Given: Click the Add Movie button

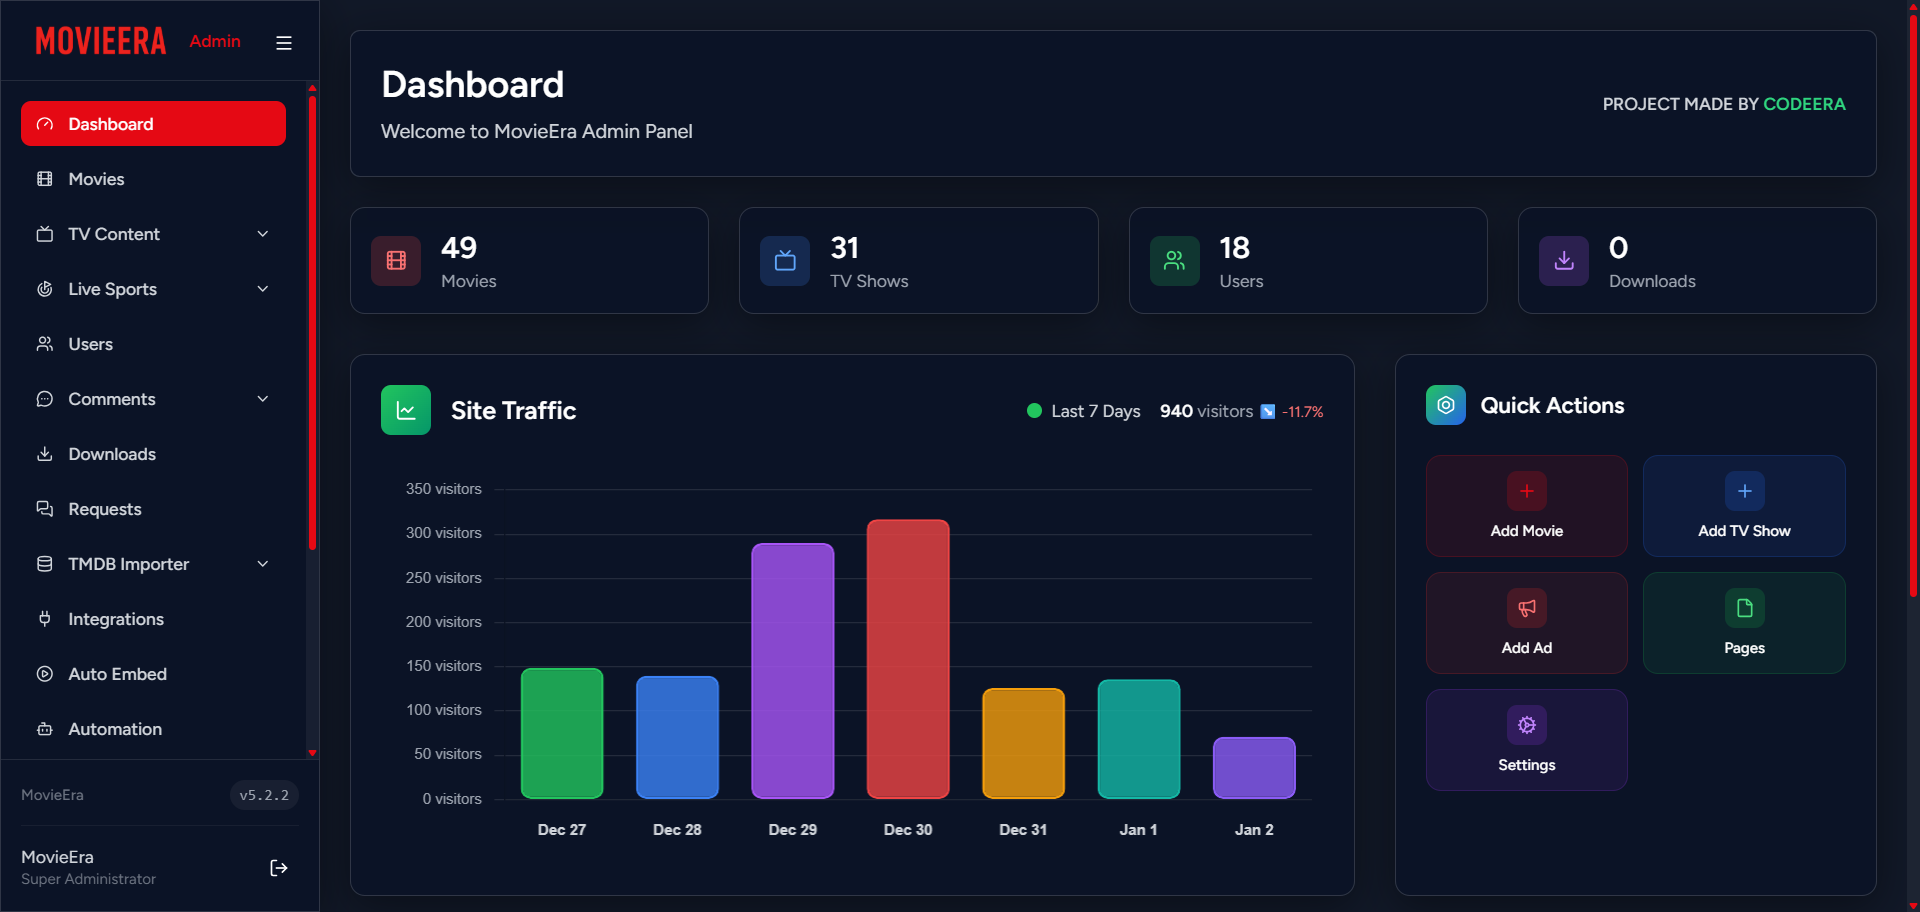Looking at the screenshot, I should point(1526,506).
